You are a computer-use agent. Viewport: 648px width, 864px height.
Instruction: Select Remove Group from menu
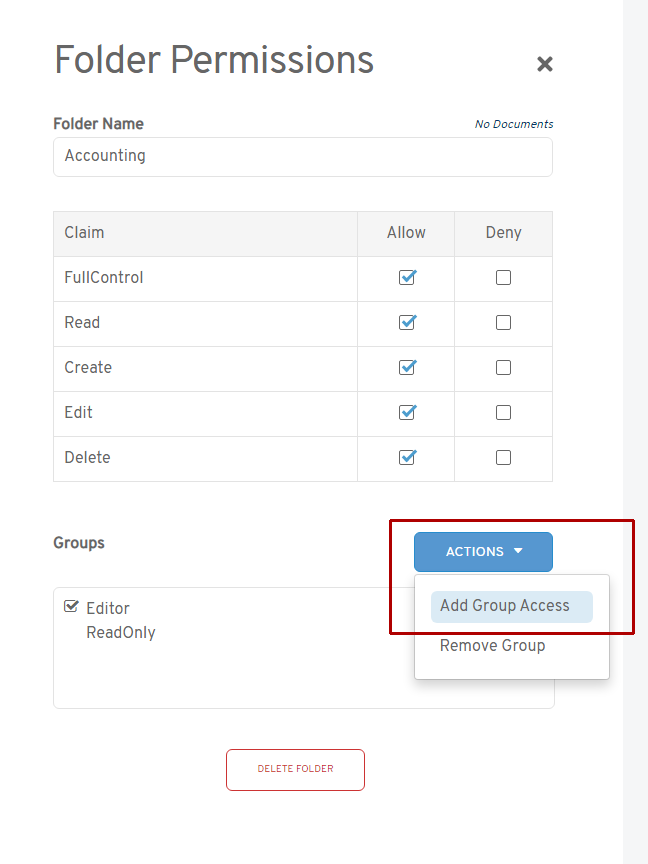pyautogui.click(x=492, y=646)
